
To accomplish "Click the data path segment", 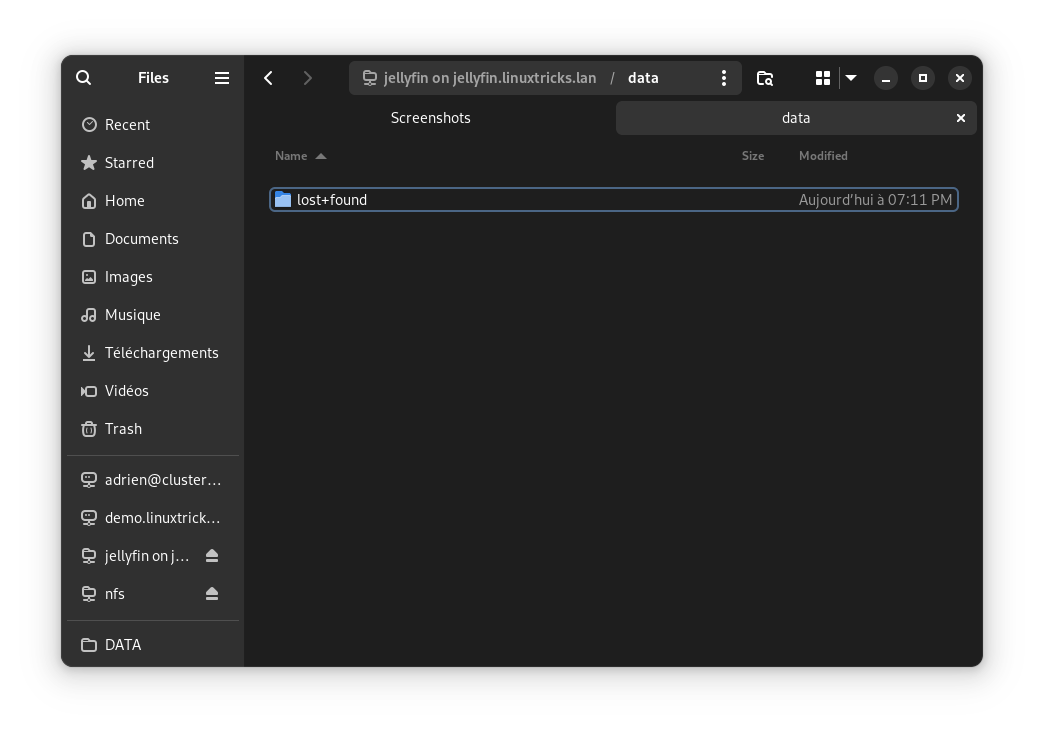I will point(643,78).
